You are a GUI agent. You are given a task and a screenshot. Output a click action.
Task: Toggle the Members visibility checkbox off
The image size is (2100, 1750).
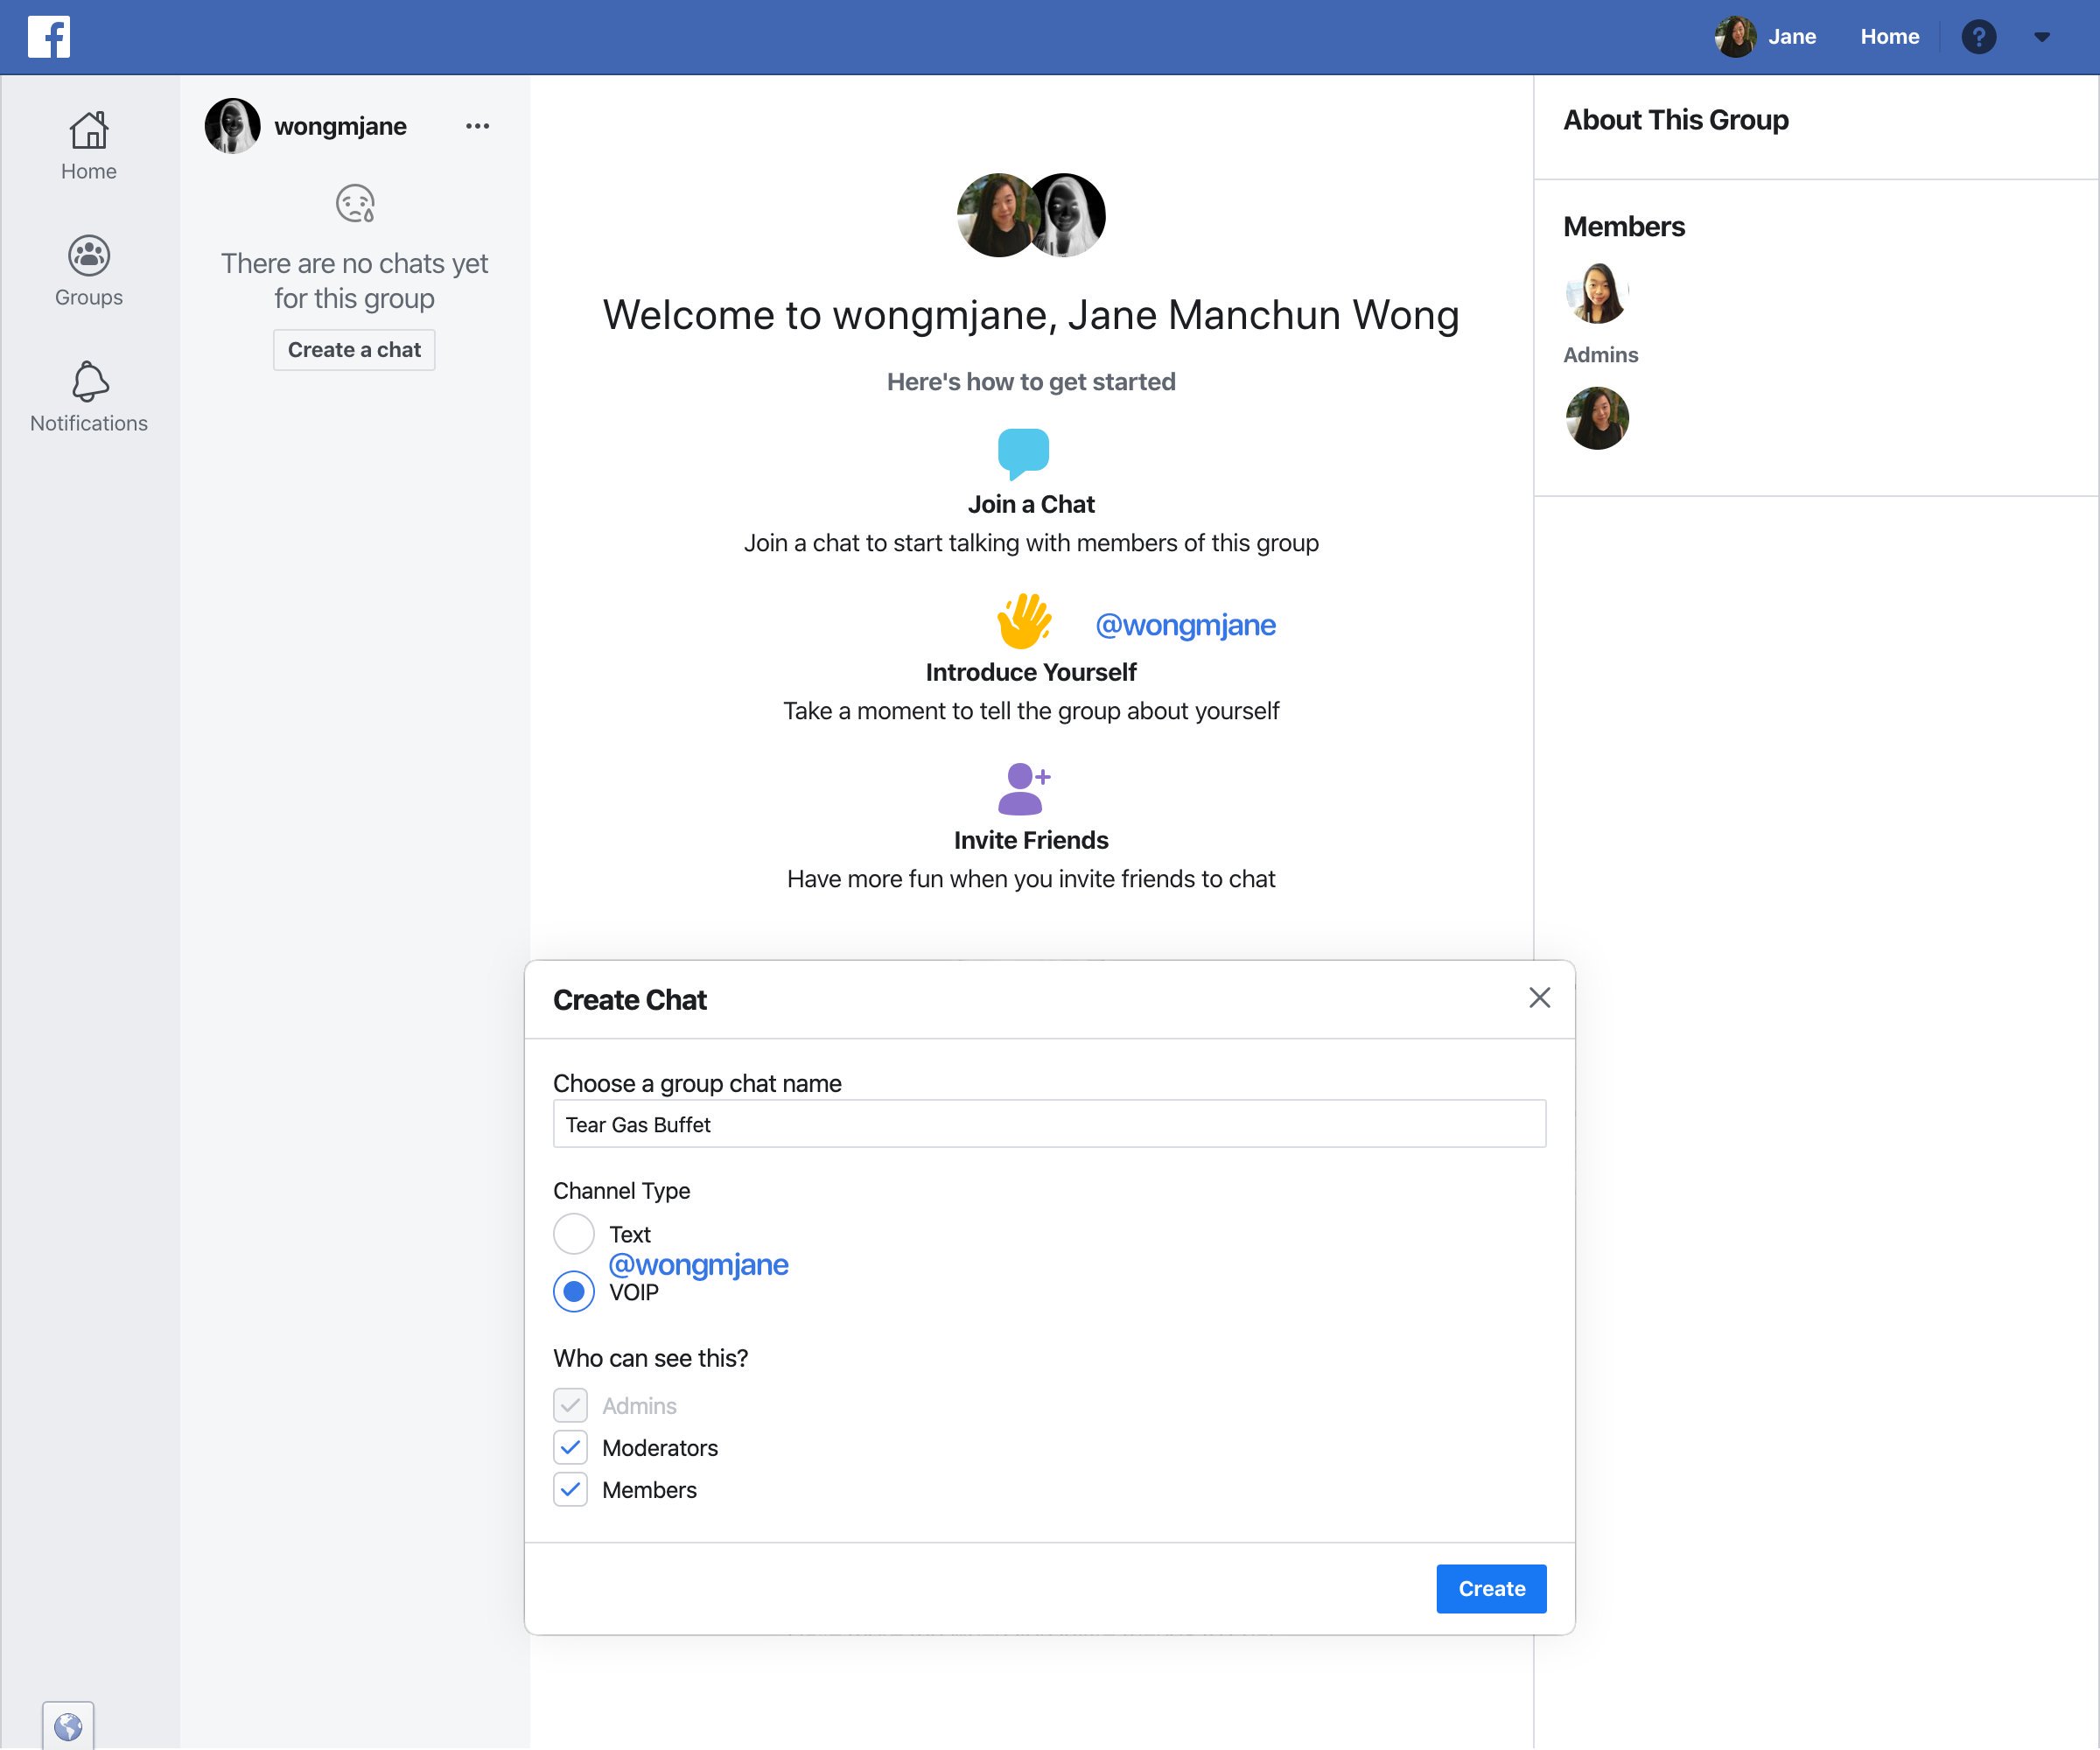570,1488
